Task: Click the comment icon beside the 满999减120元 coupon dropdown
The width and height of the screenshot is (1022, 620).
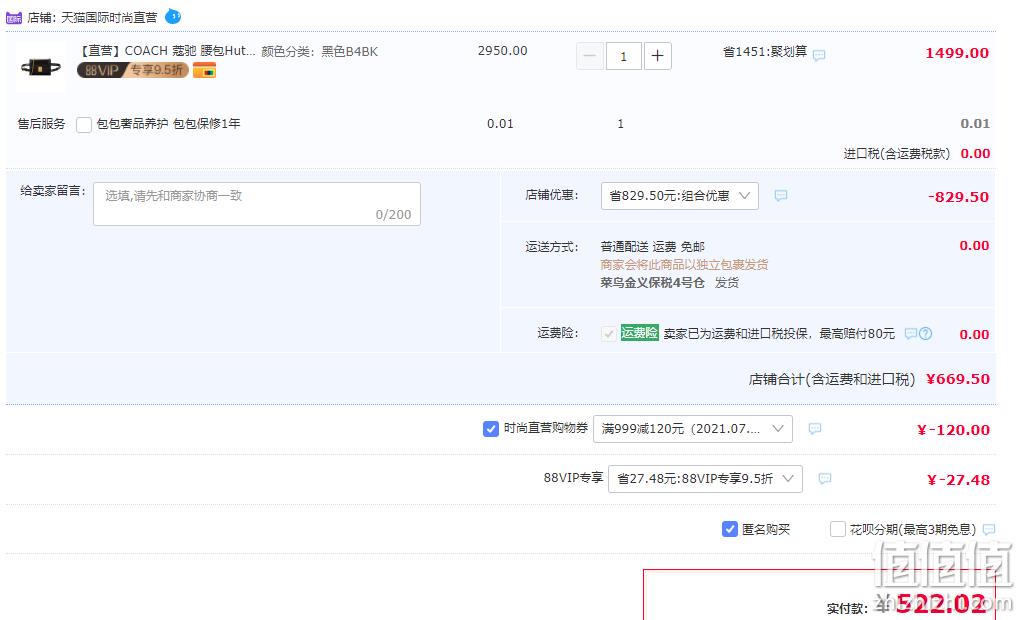Action: pos(815,428)
